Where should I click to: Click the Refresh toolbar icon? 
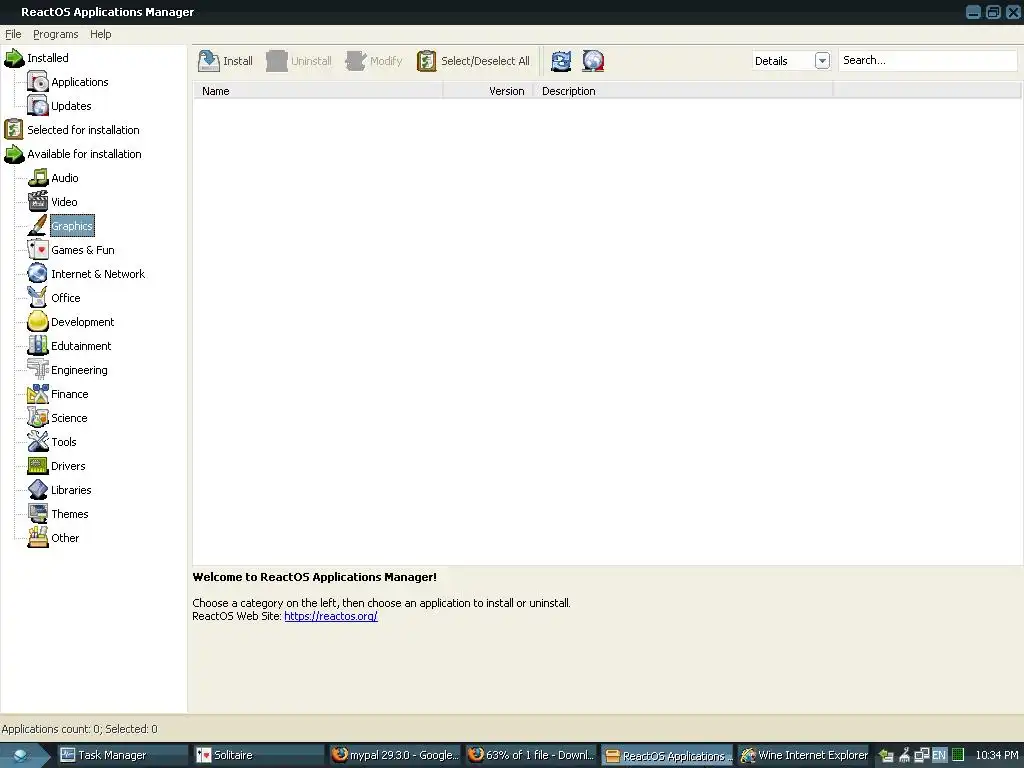coord(561,61)
